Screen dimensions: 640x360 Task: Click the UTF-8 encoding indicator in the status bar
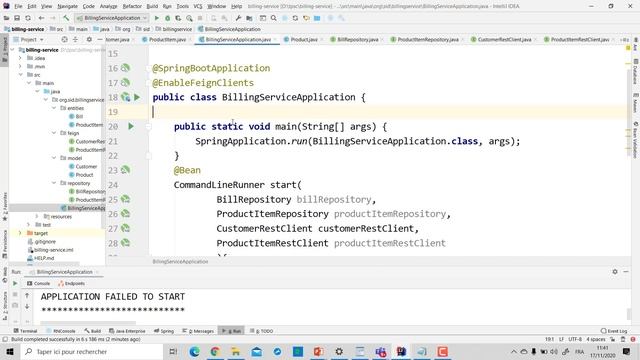click(575, 339)
